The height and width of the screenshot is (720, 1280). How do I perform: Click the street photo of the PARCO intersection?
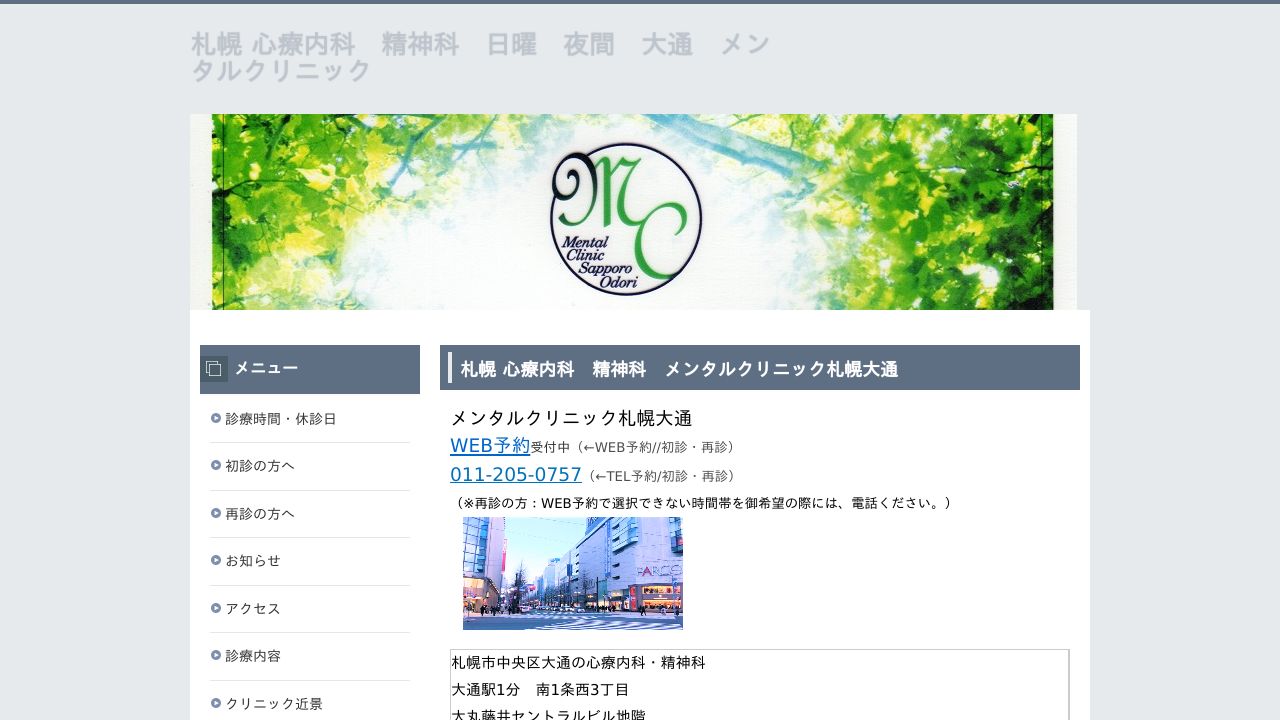click(x=572, y=573)
